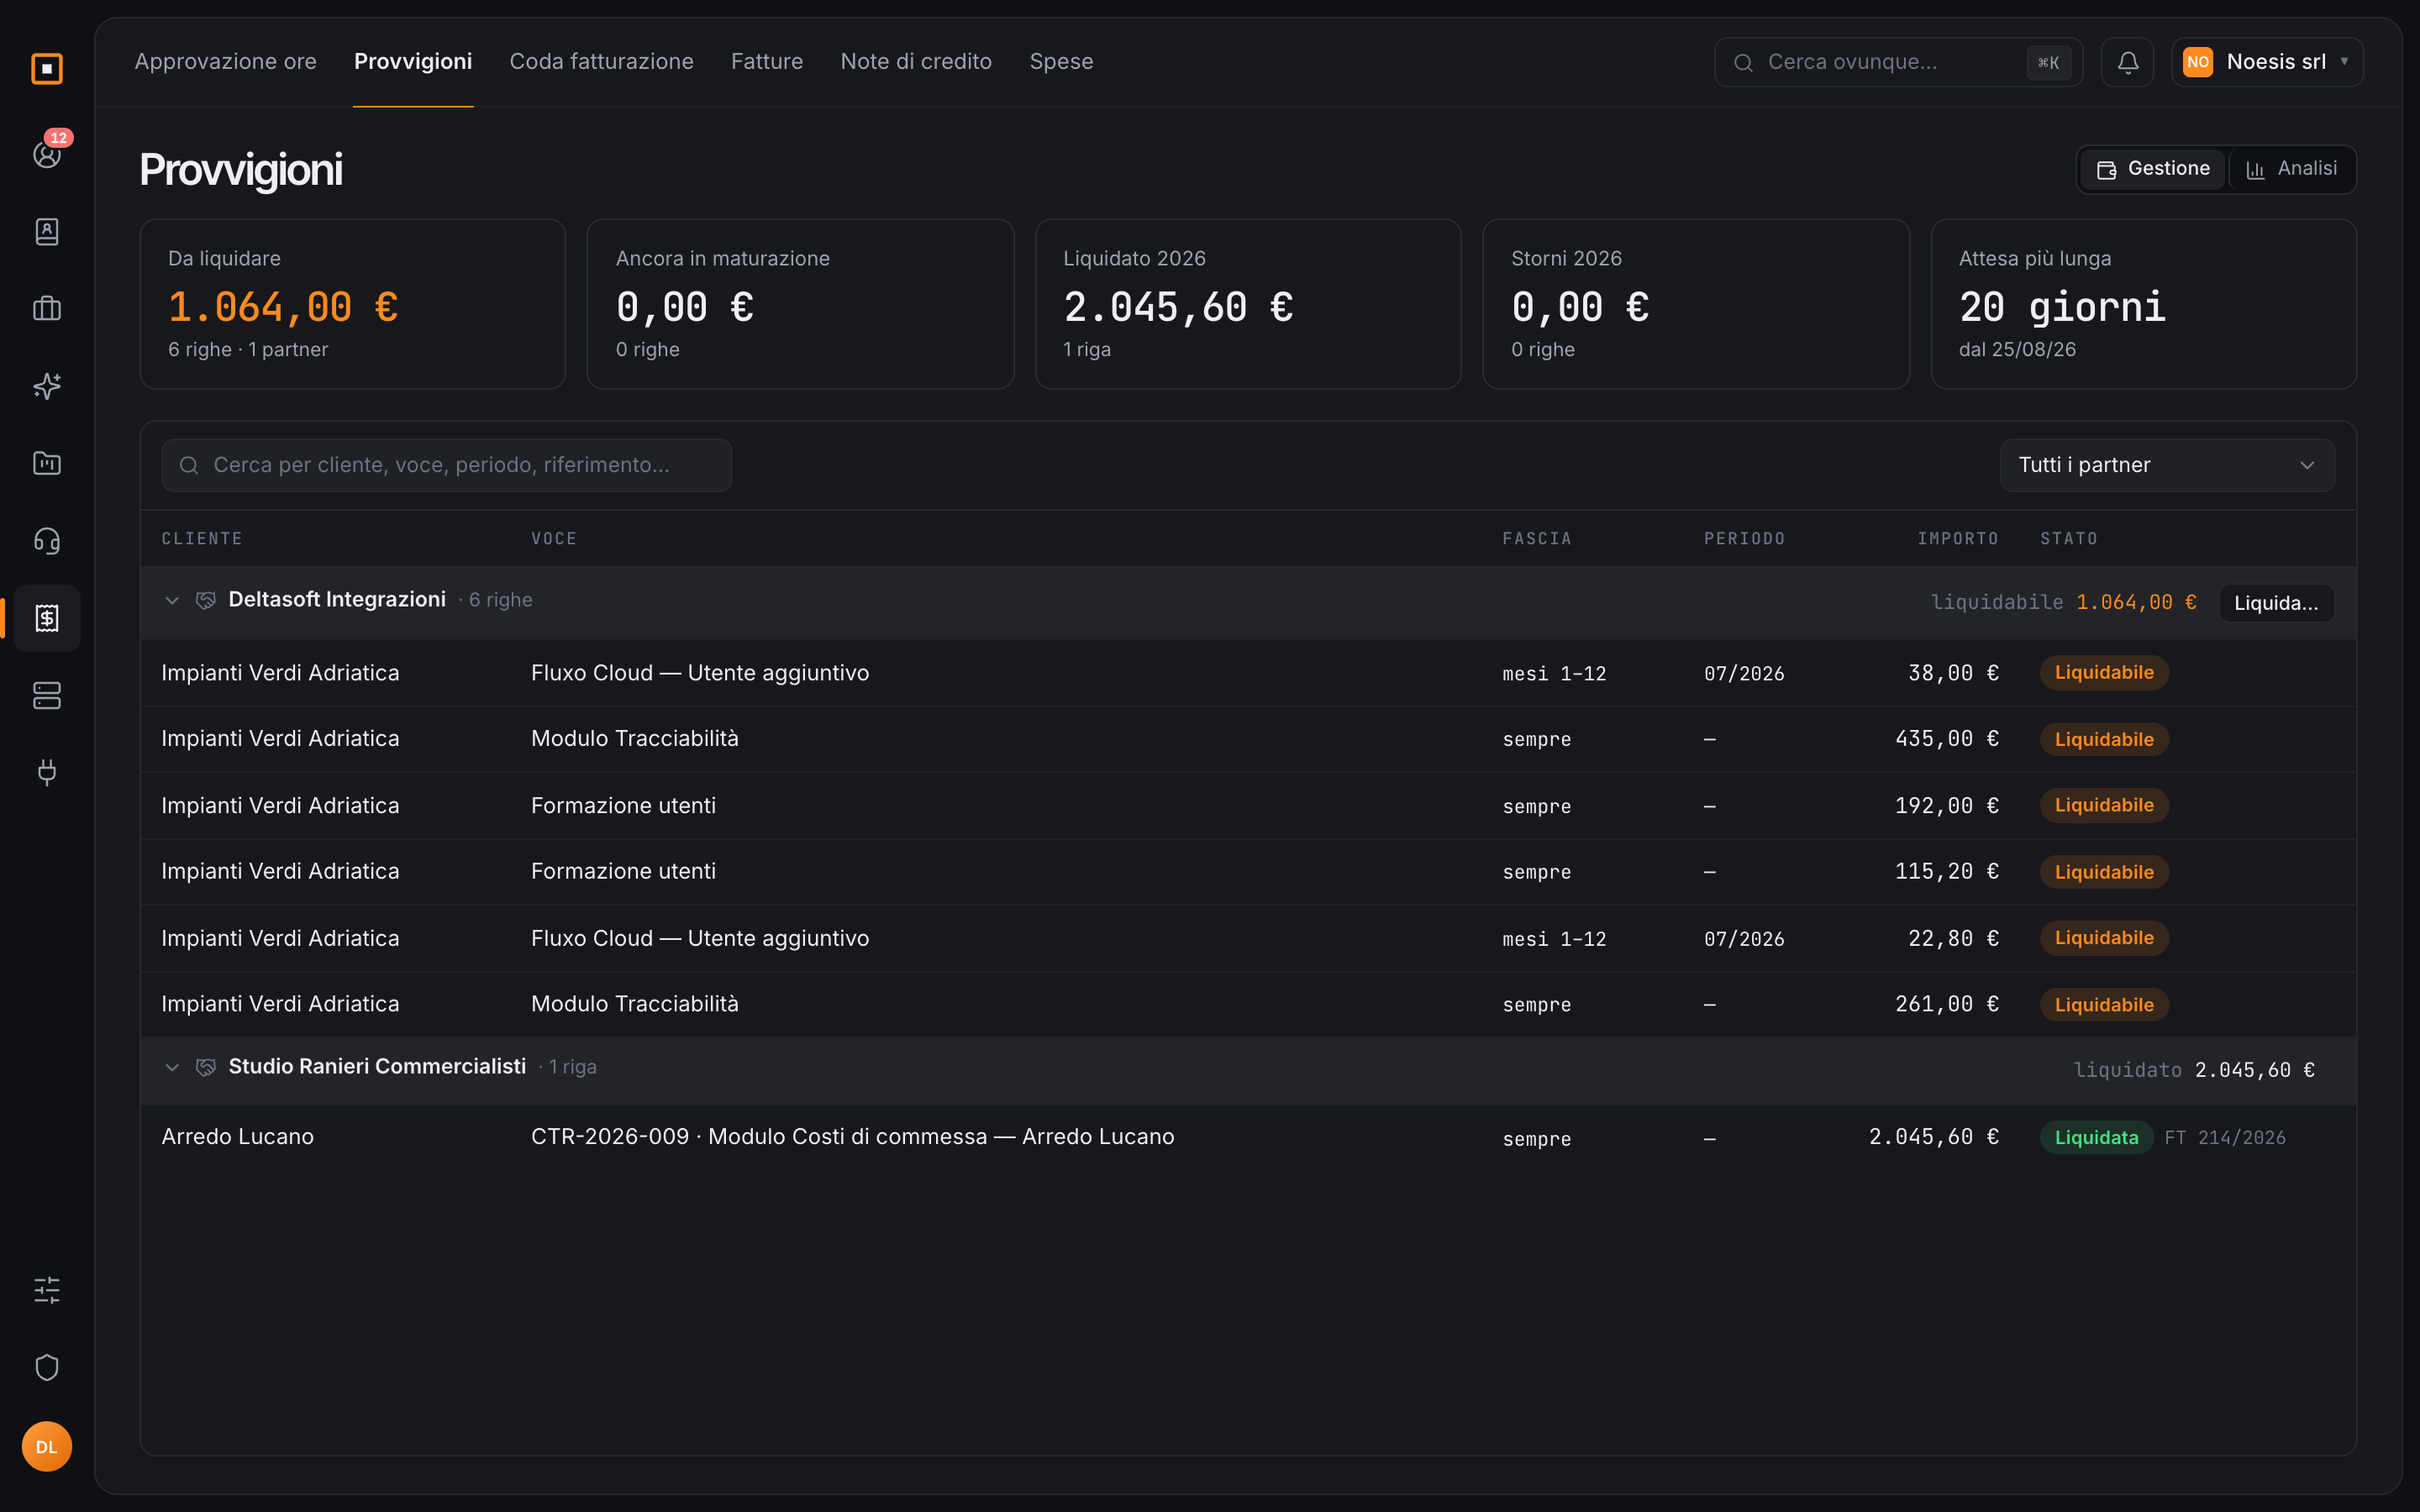
Task: Open the headset support sidebar icon
Action: (x=47, y=541)
